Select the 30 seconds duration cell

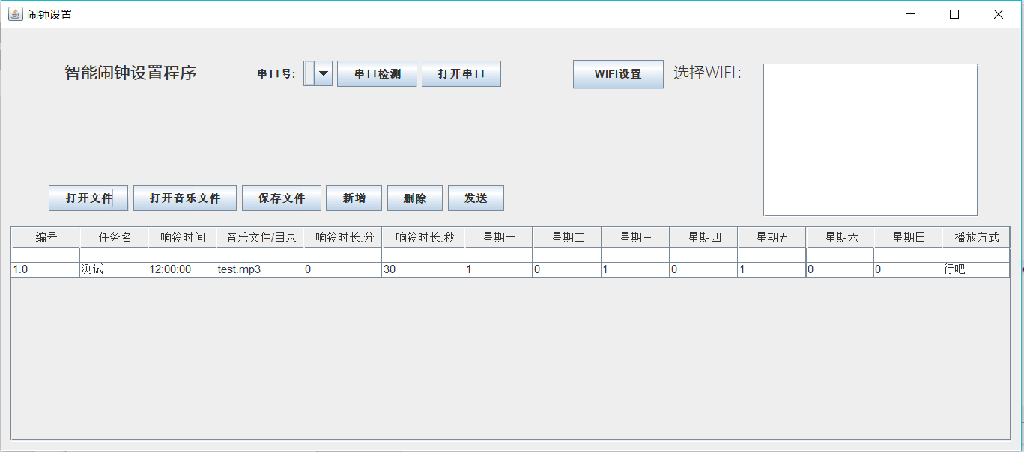tap(424, 269)
